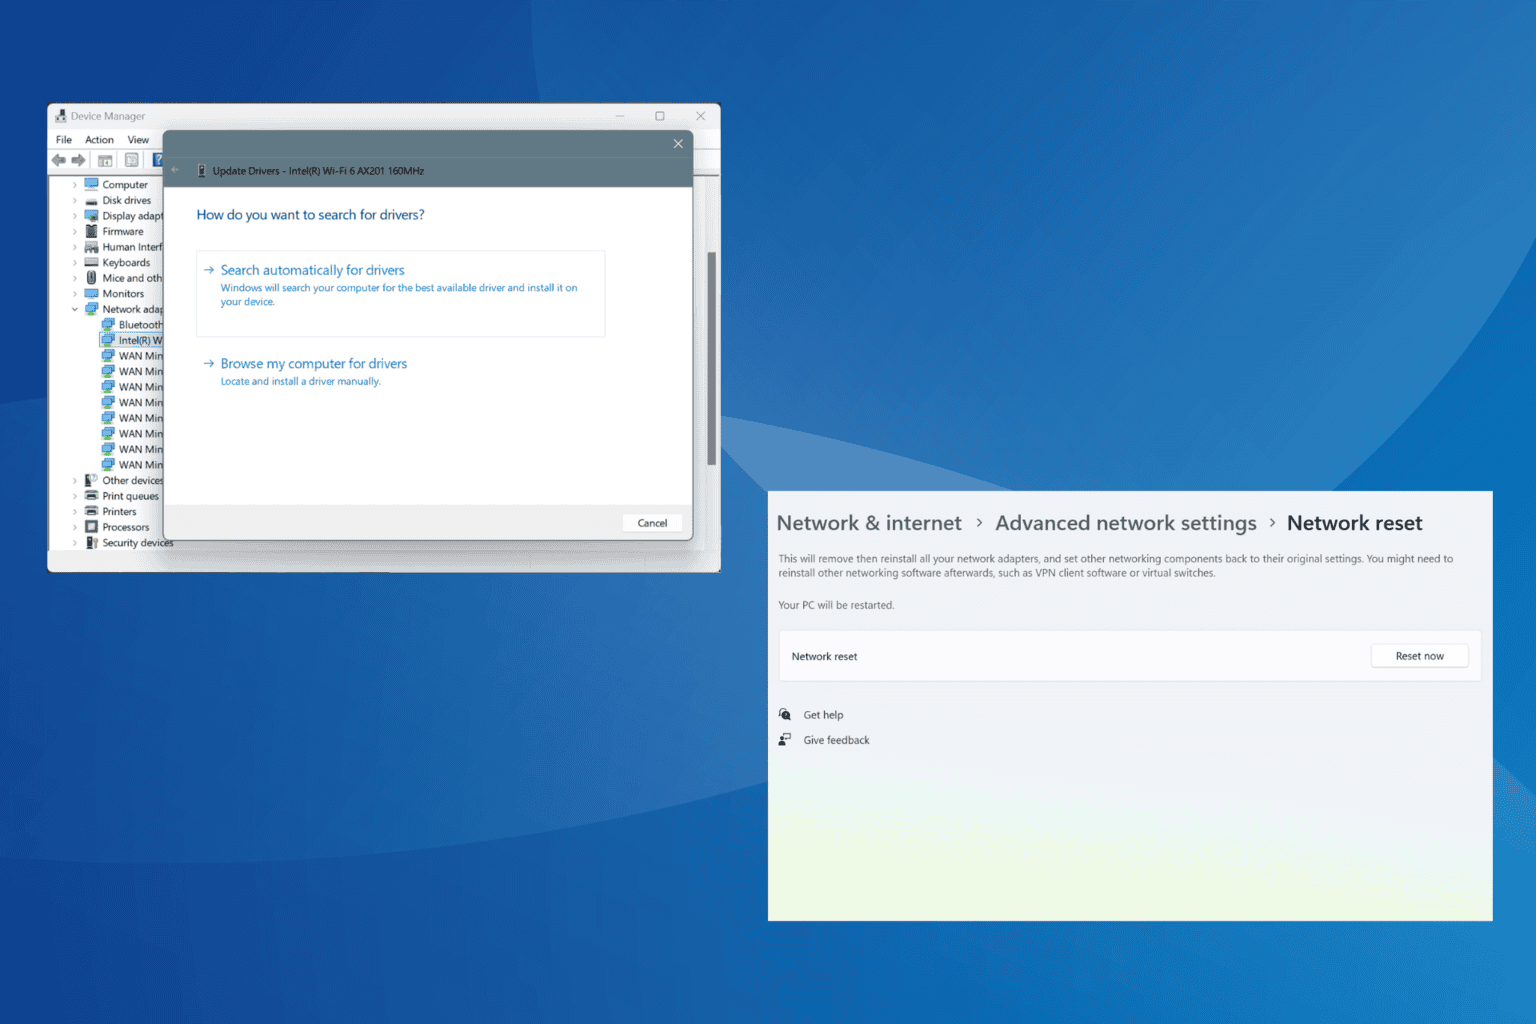This screenshot has height=1024, width=1536.
Task: Select the Printers tree label
Action: point(119,511)
